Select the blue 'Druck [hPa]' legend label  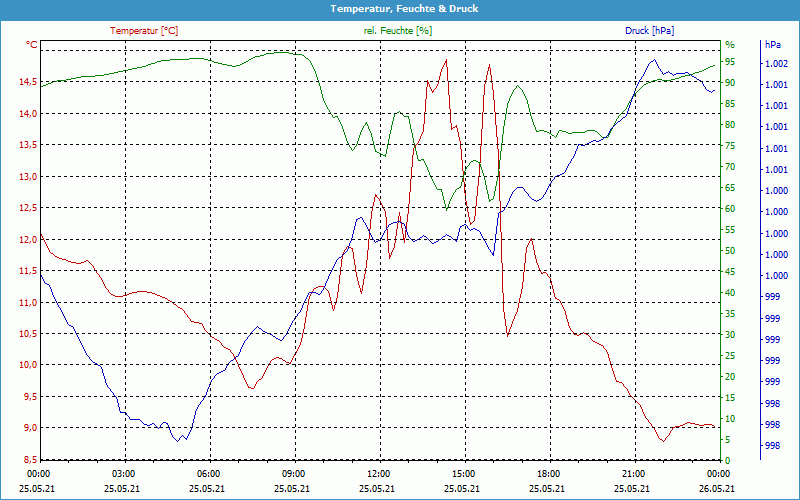tap(649, 31)
